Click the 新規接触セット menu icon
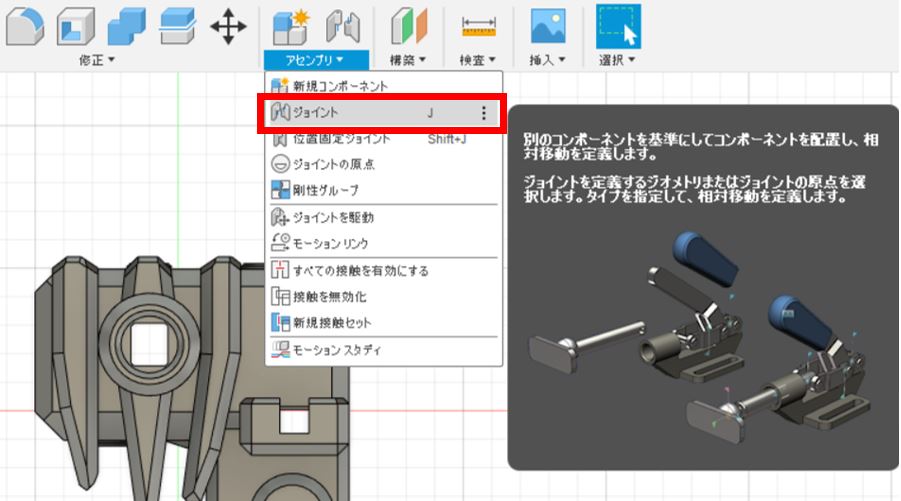Viewport: 901px width, 501px height. (x=280, y=322)
